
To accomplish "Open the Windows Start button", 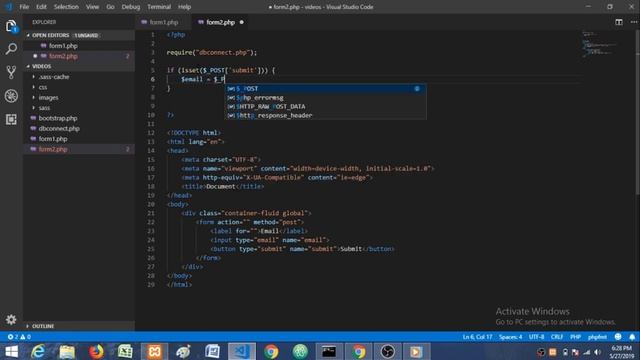I will [x=11, y=351].
